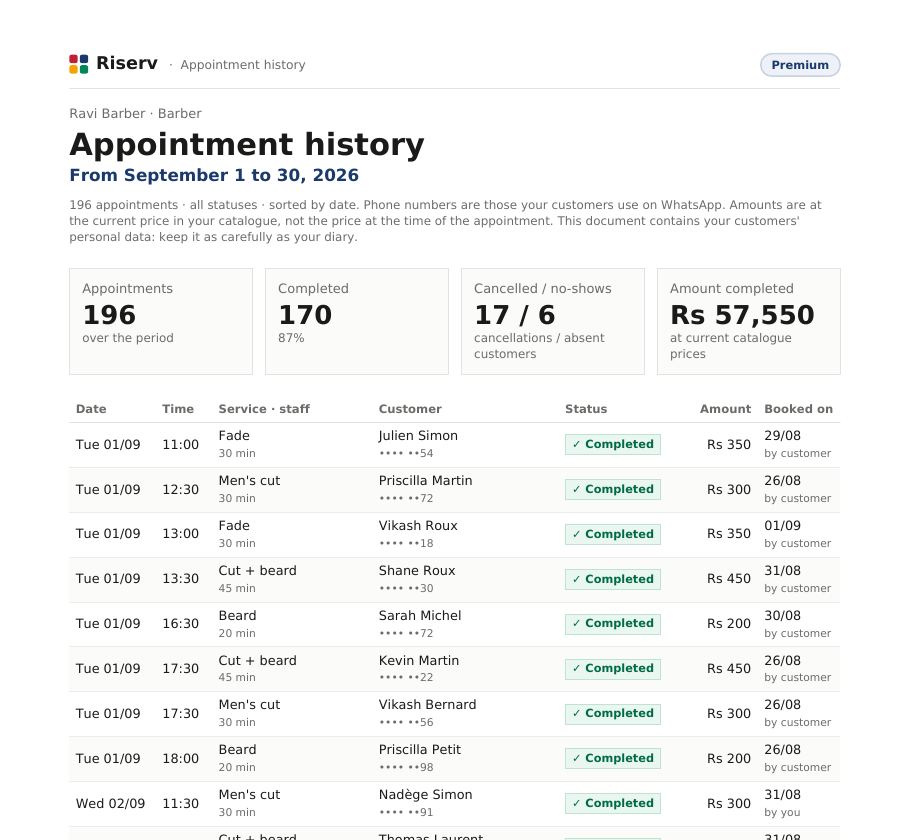Click masked phone ending 98

406,767
